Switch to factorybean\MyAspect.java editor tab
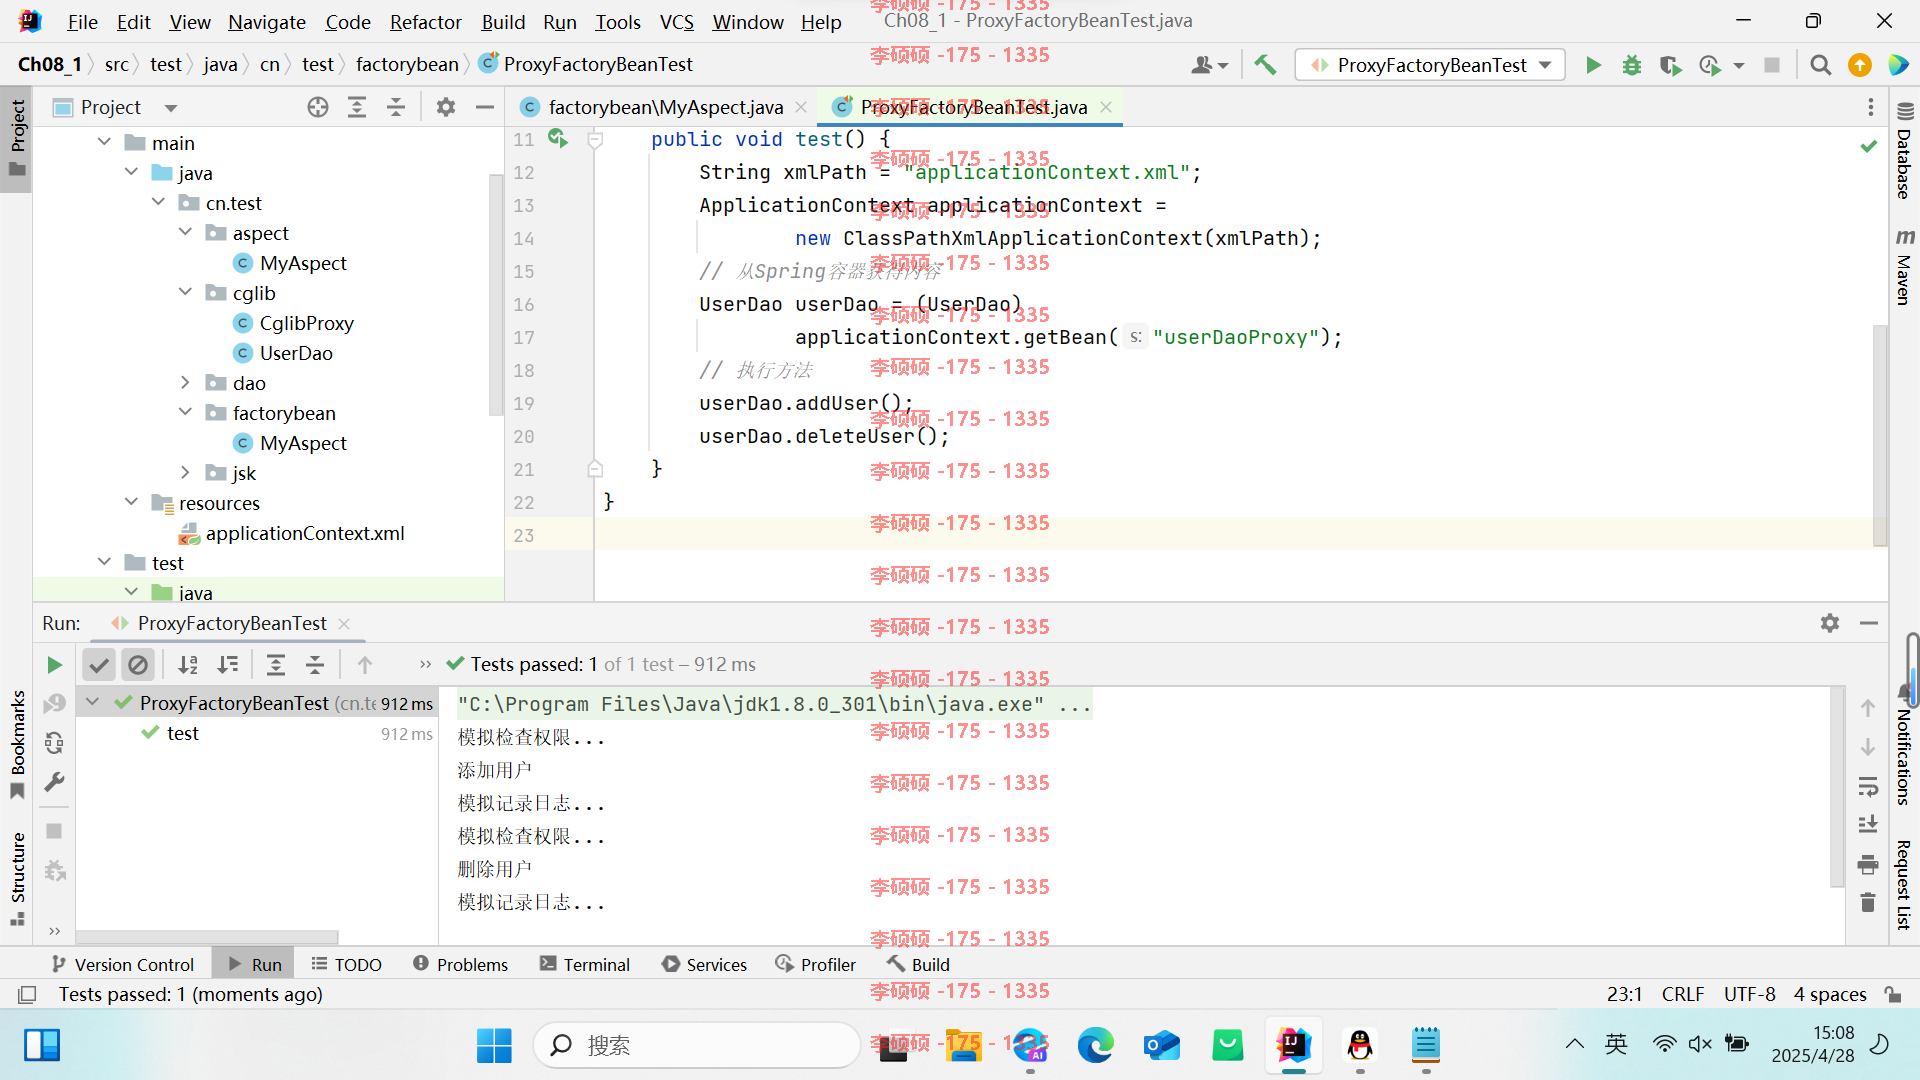Viewport: 1920px width, 1080px height. pos(665,107)
